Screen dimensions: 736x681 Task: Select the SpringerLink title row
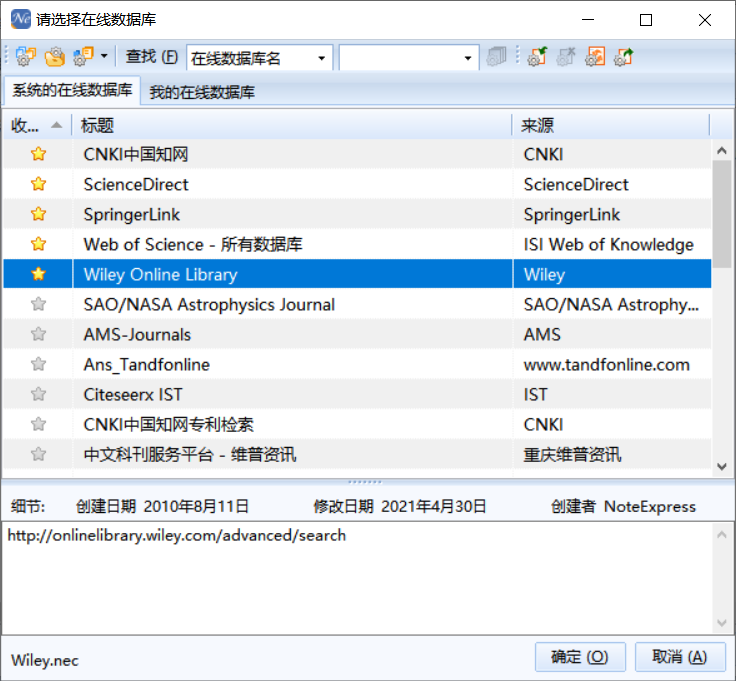click(x=357, y=214)
